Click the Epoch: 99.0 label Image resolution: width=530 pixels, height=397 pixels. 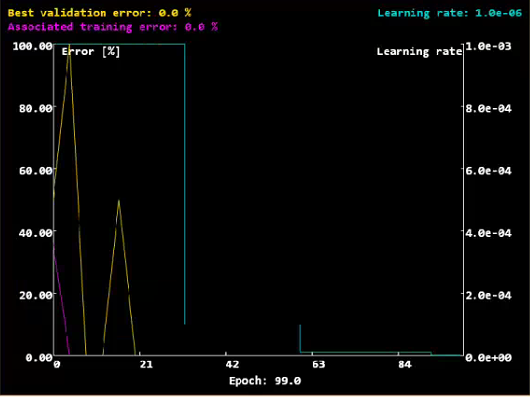pos(265,381)
